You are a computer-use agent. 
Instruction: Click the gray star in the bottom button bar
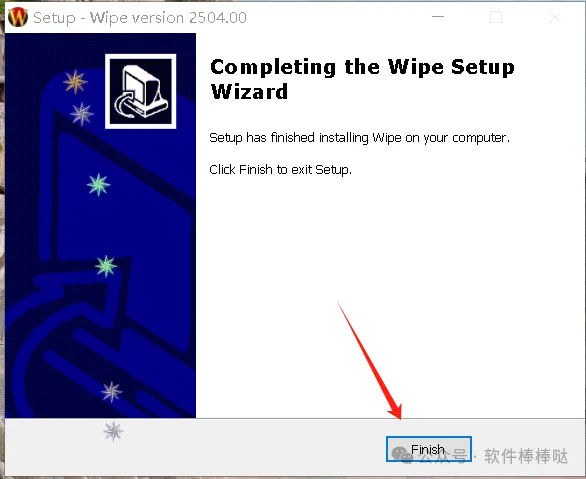pyautogui.click(x=113, y=431)
